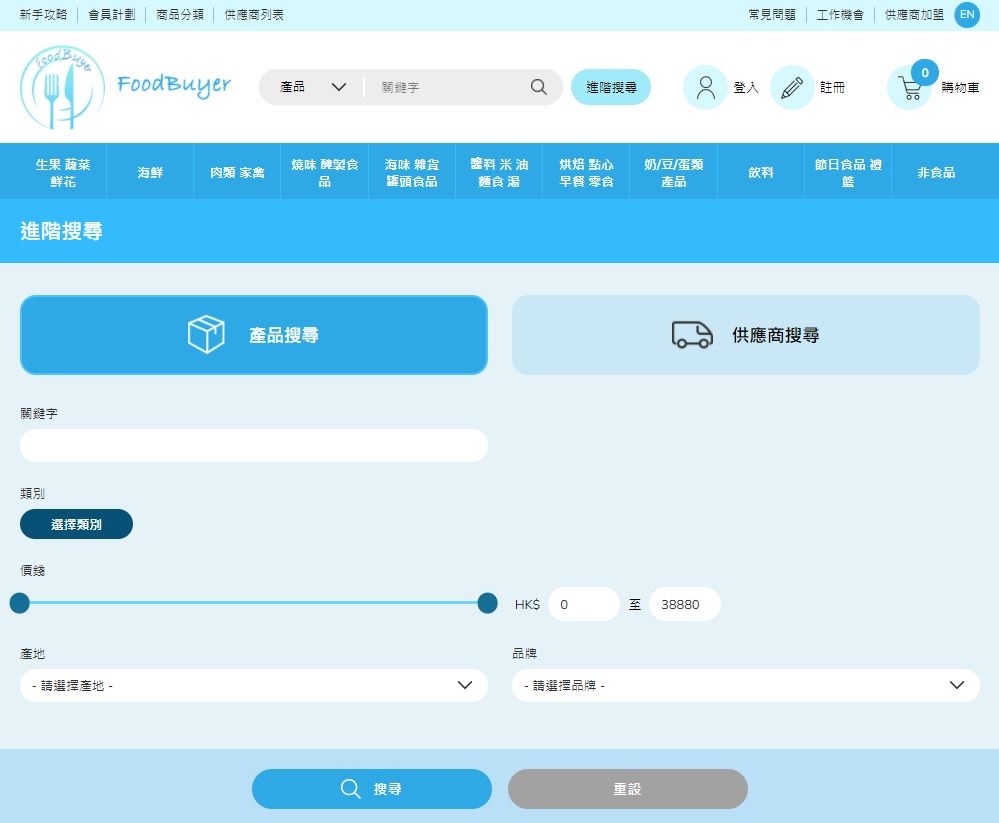Image resolution: width=999 pixels, height=823 pixels.
Task: Click the FoodBuyer logo
Action: tap(126, 87)
